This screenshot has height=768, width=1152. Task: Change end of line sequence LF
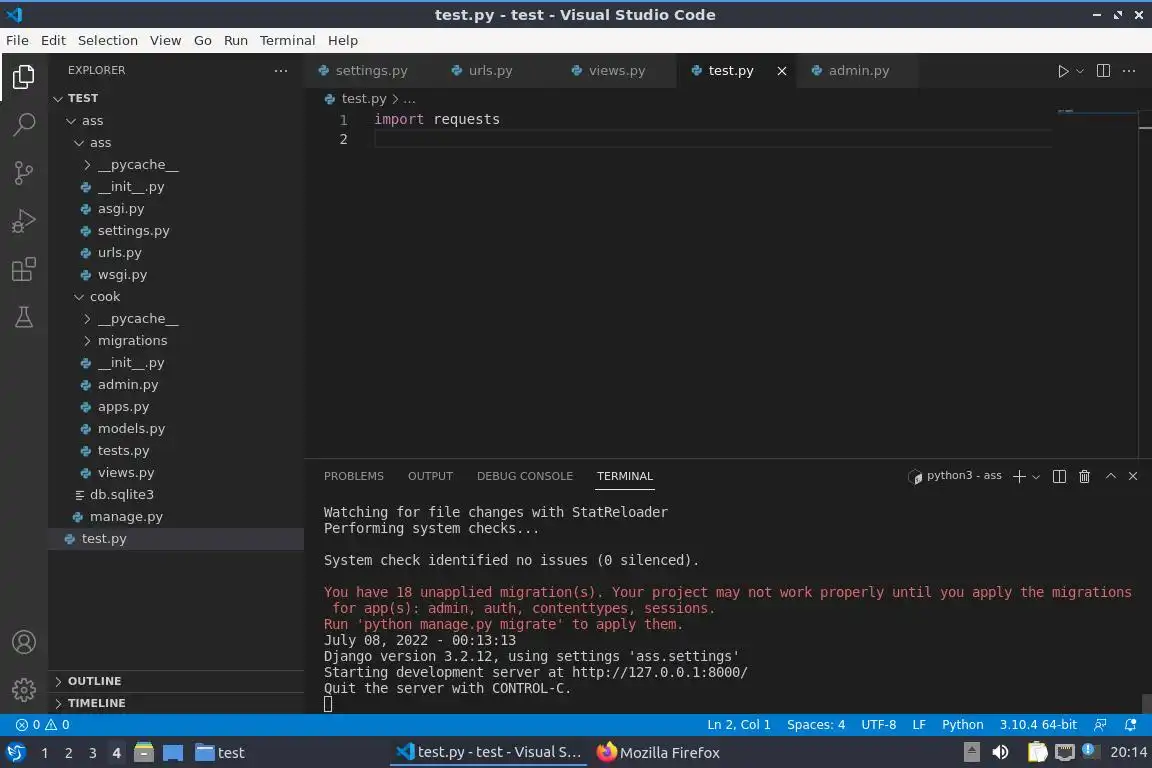(x=918, y=725)
